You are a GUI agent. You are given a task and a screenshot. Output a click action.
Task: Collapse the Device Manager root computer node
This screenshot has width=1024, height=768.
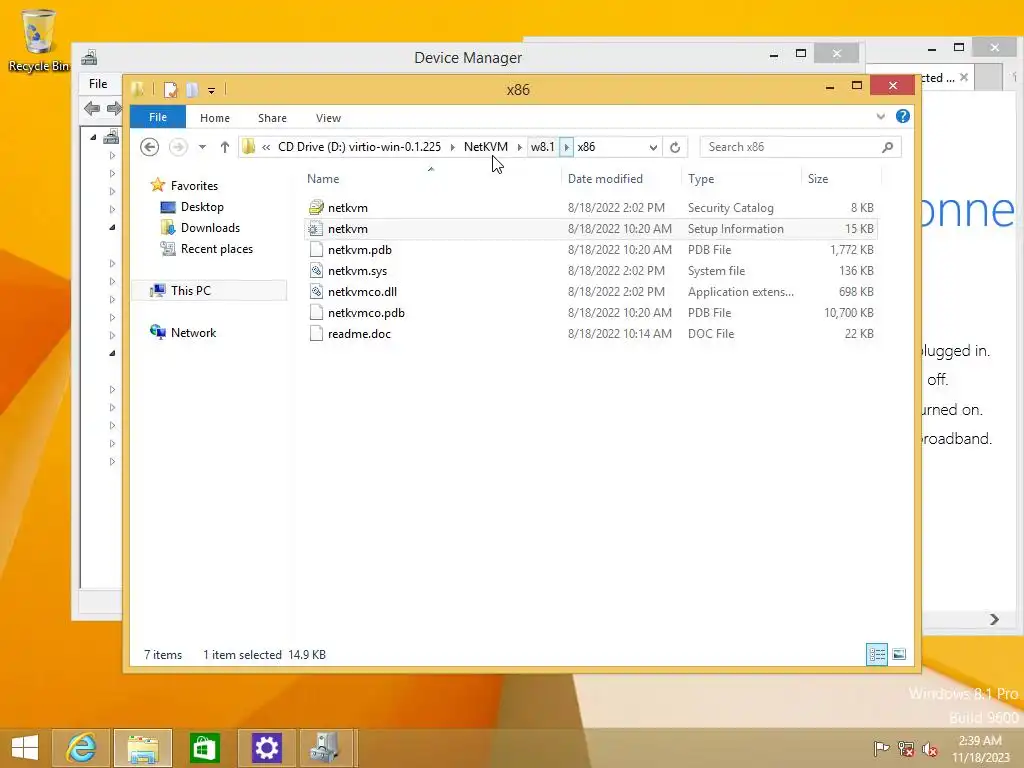(93, 137)
